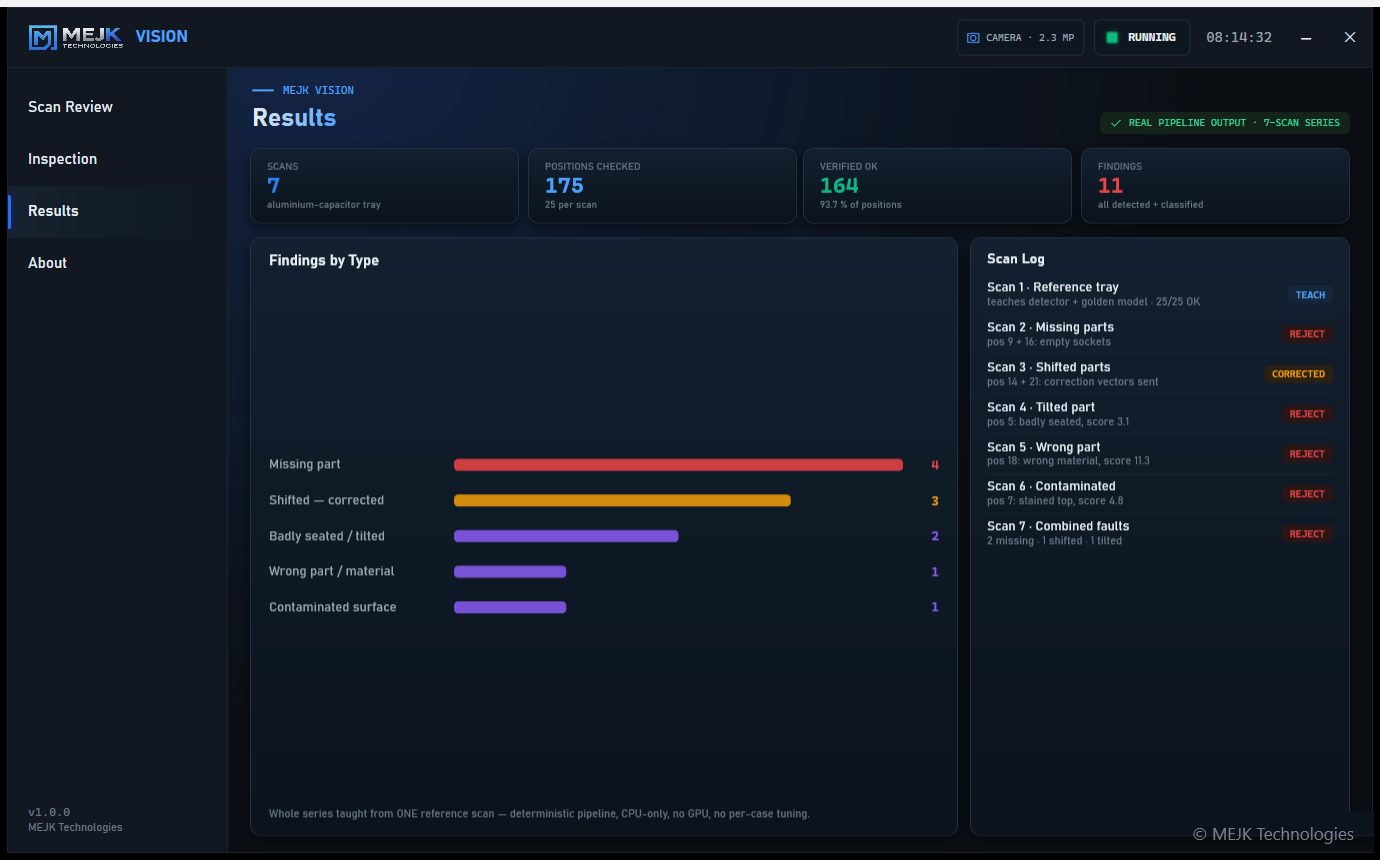Click the Missing part count 4
The height and width of the screenshot is (860, 1380).
click(935, 465)
